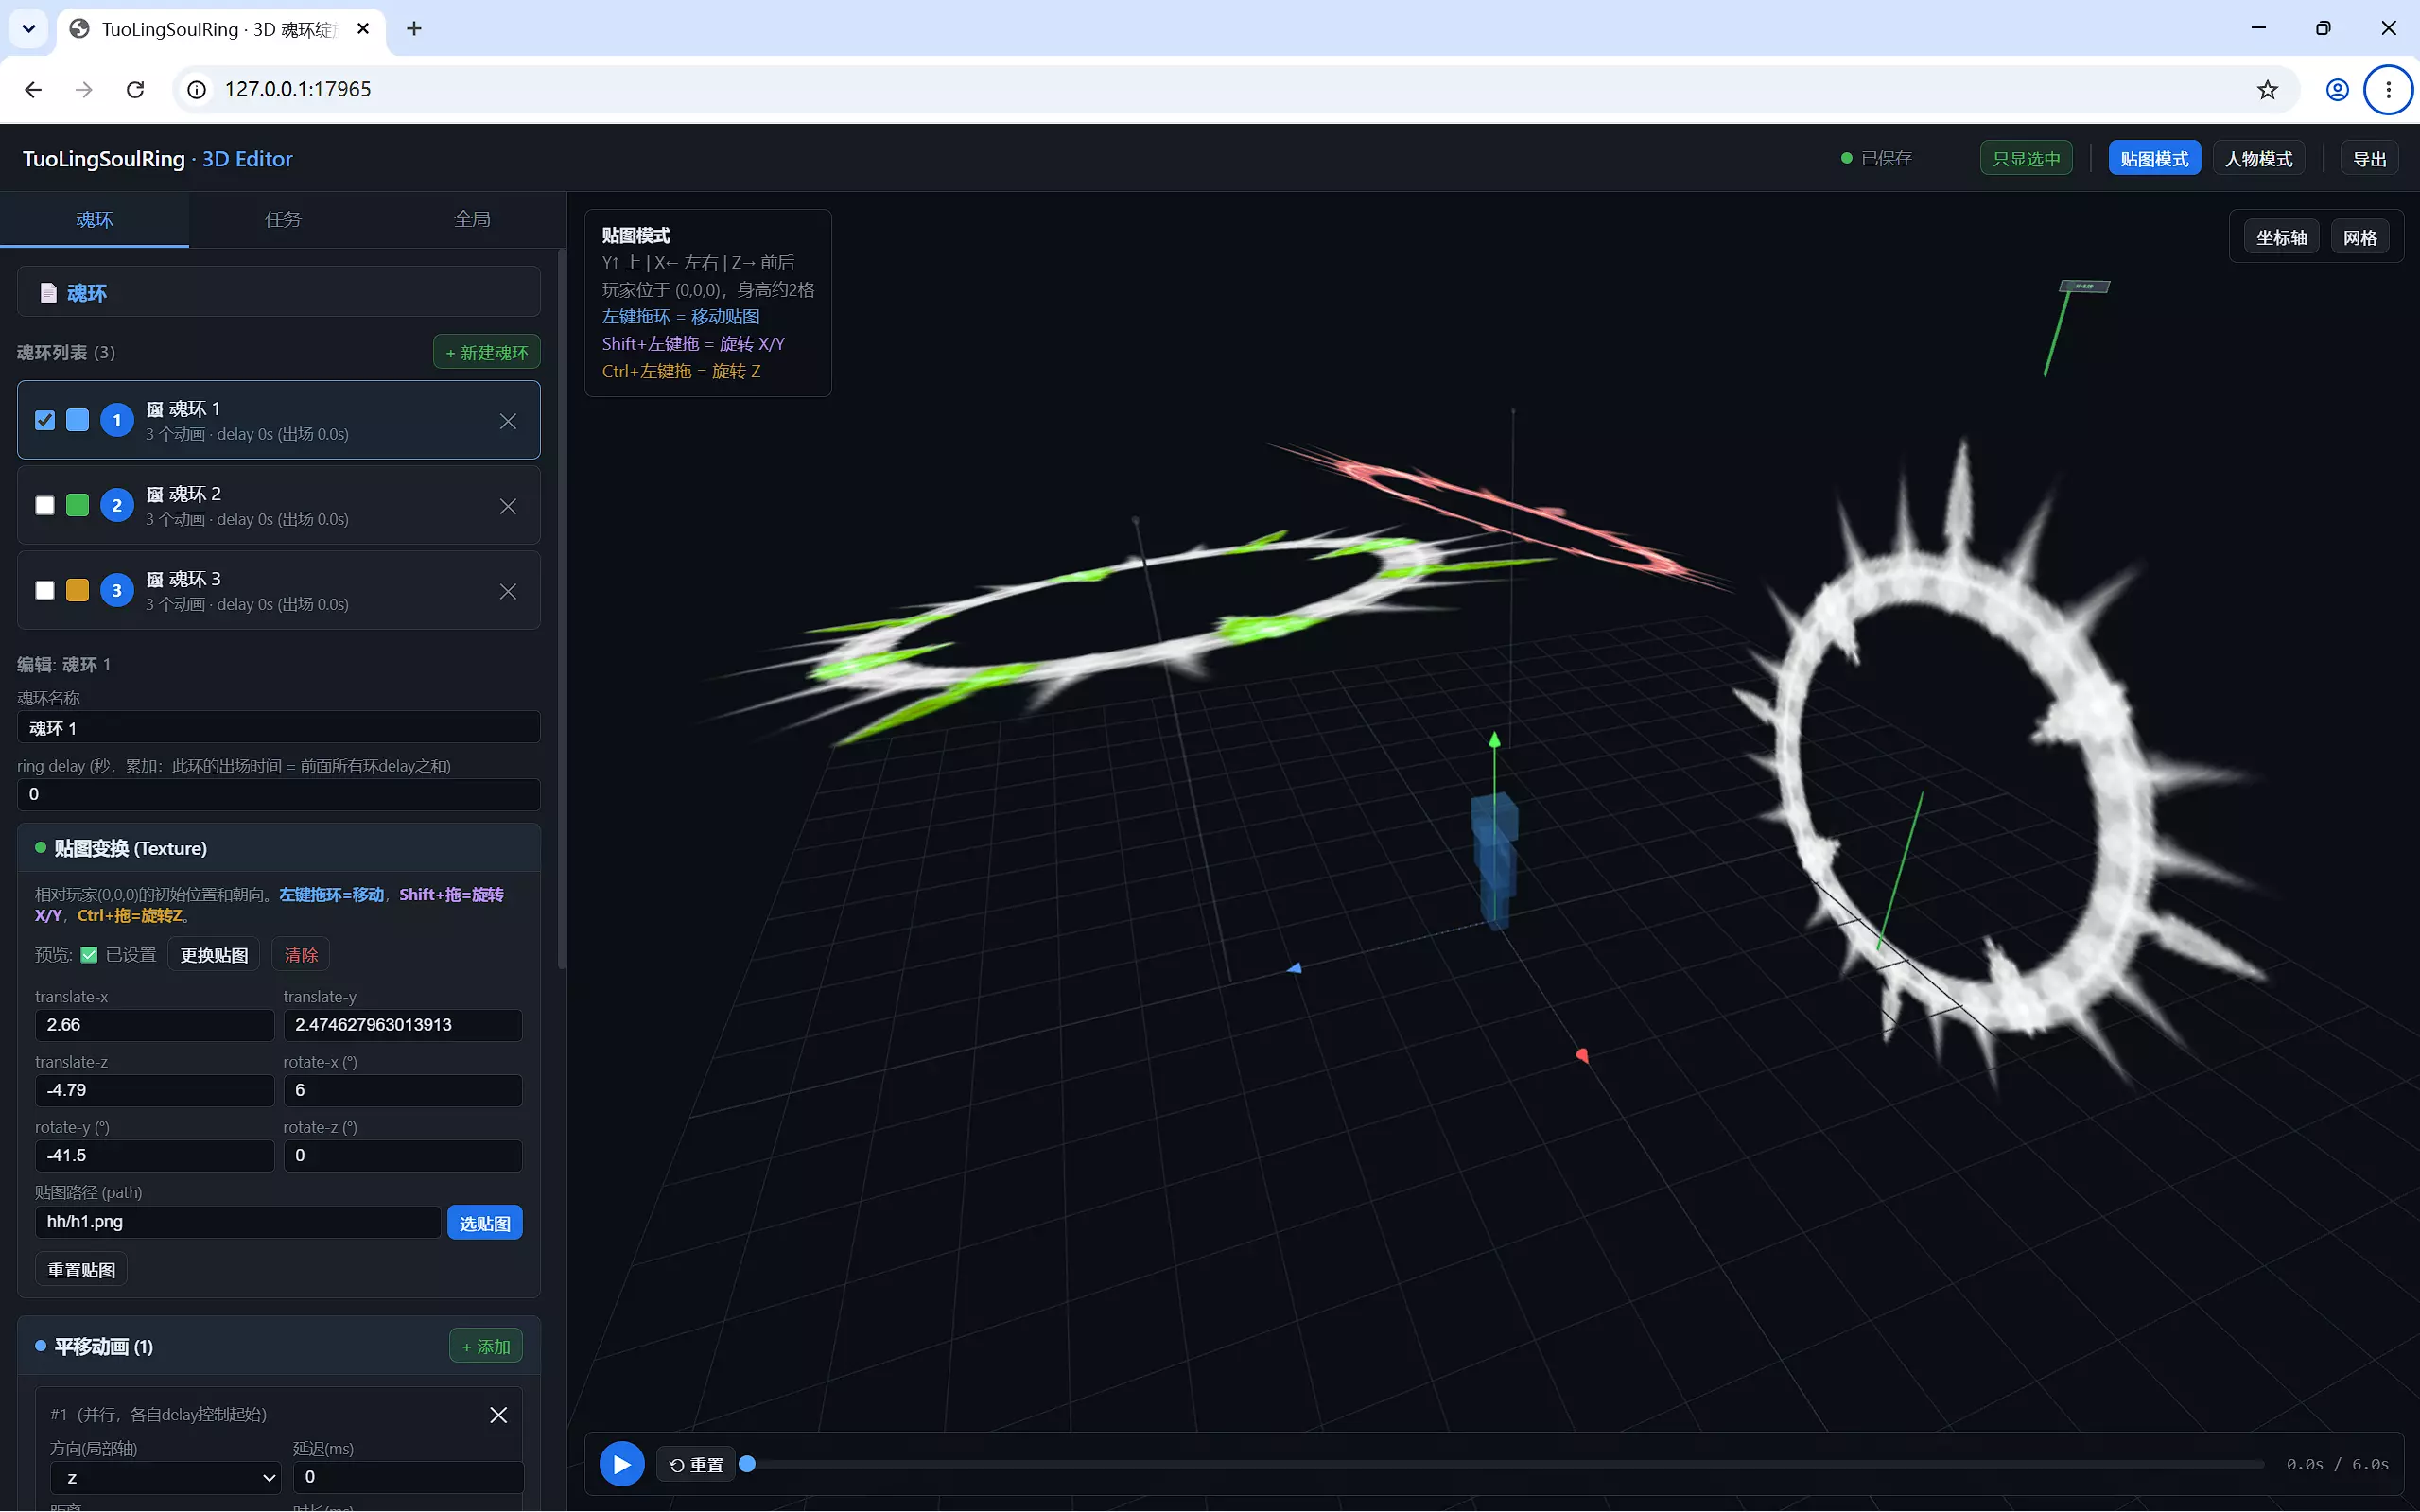The width and height of the screenshot is (2420, 1512).
Task: Switch to the 任务 tab
Action: (x=283, y=219)
